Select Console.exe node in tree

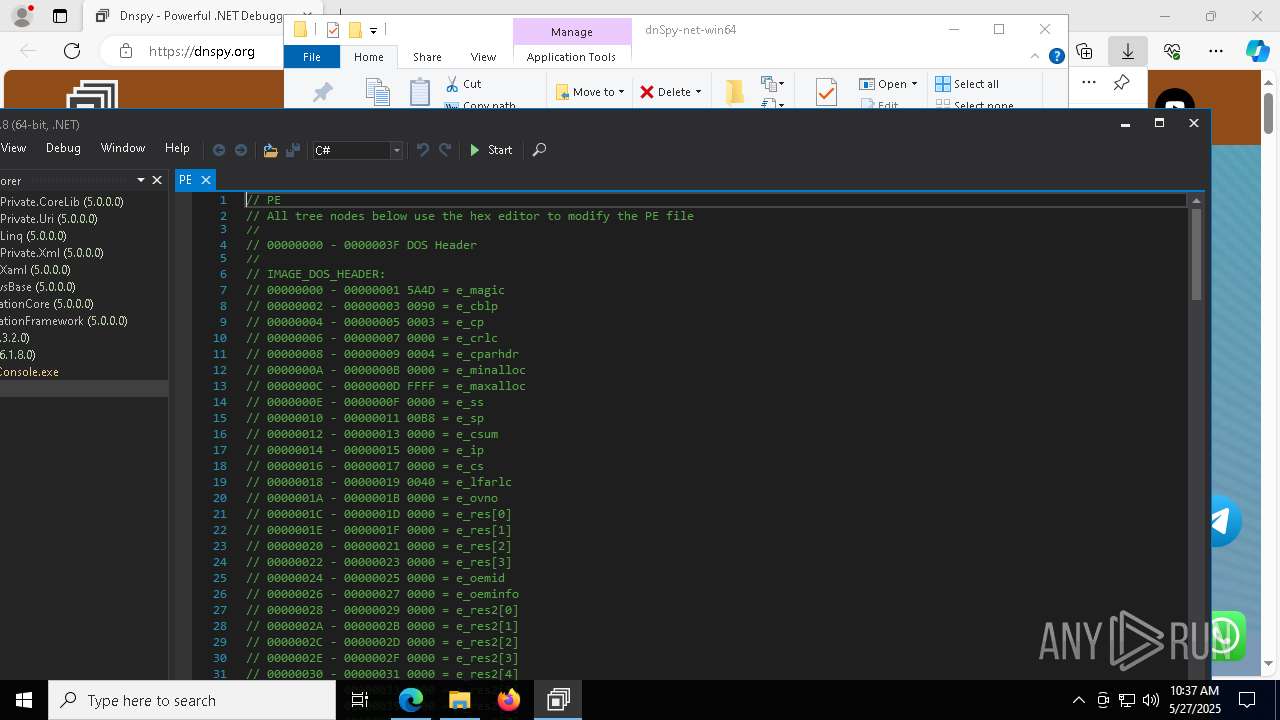[30, 372]
